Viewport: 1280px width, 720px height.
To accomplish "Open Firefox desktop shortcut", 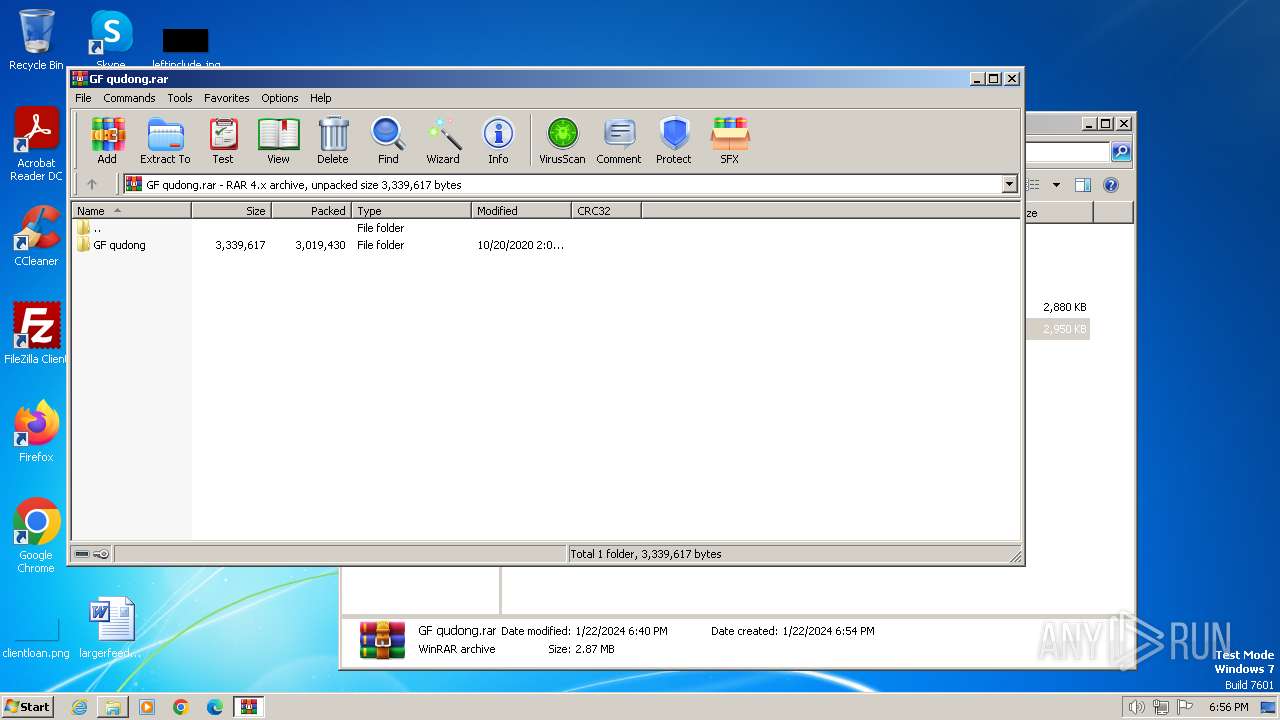I will (36, 432).
